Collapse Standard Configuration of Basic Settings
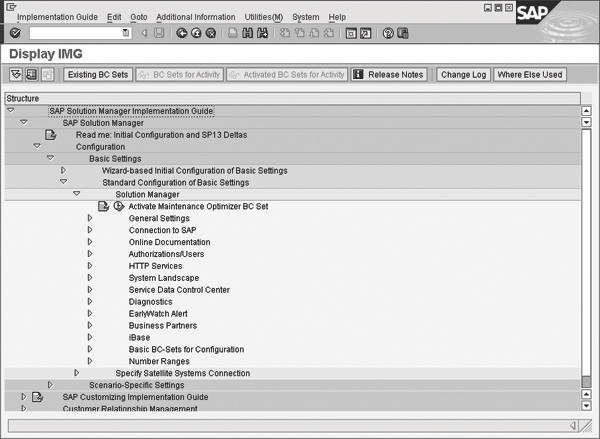Viewport: 600px width, 439px height. pos(64,182)
